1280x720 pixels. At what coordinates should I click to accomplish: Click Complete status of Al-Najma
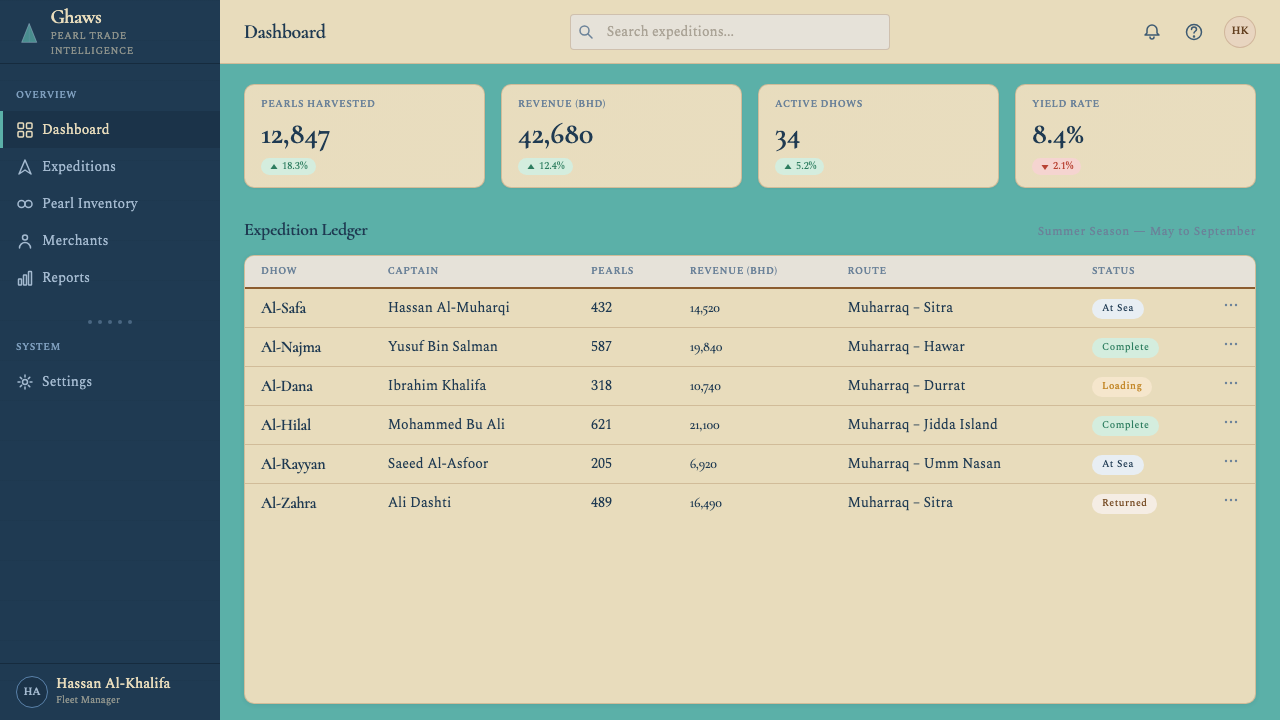[1125, 348]
